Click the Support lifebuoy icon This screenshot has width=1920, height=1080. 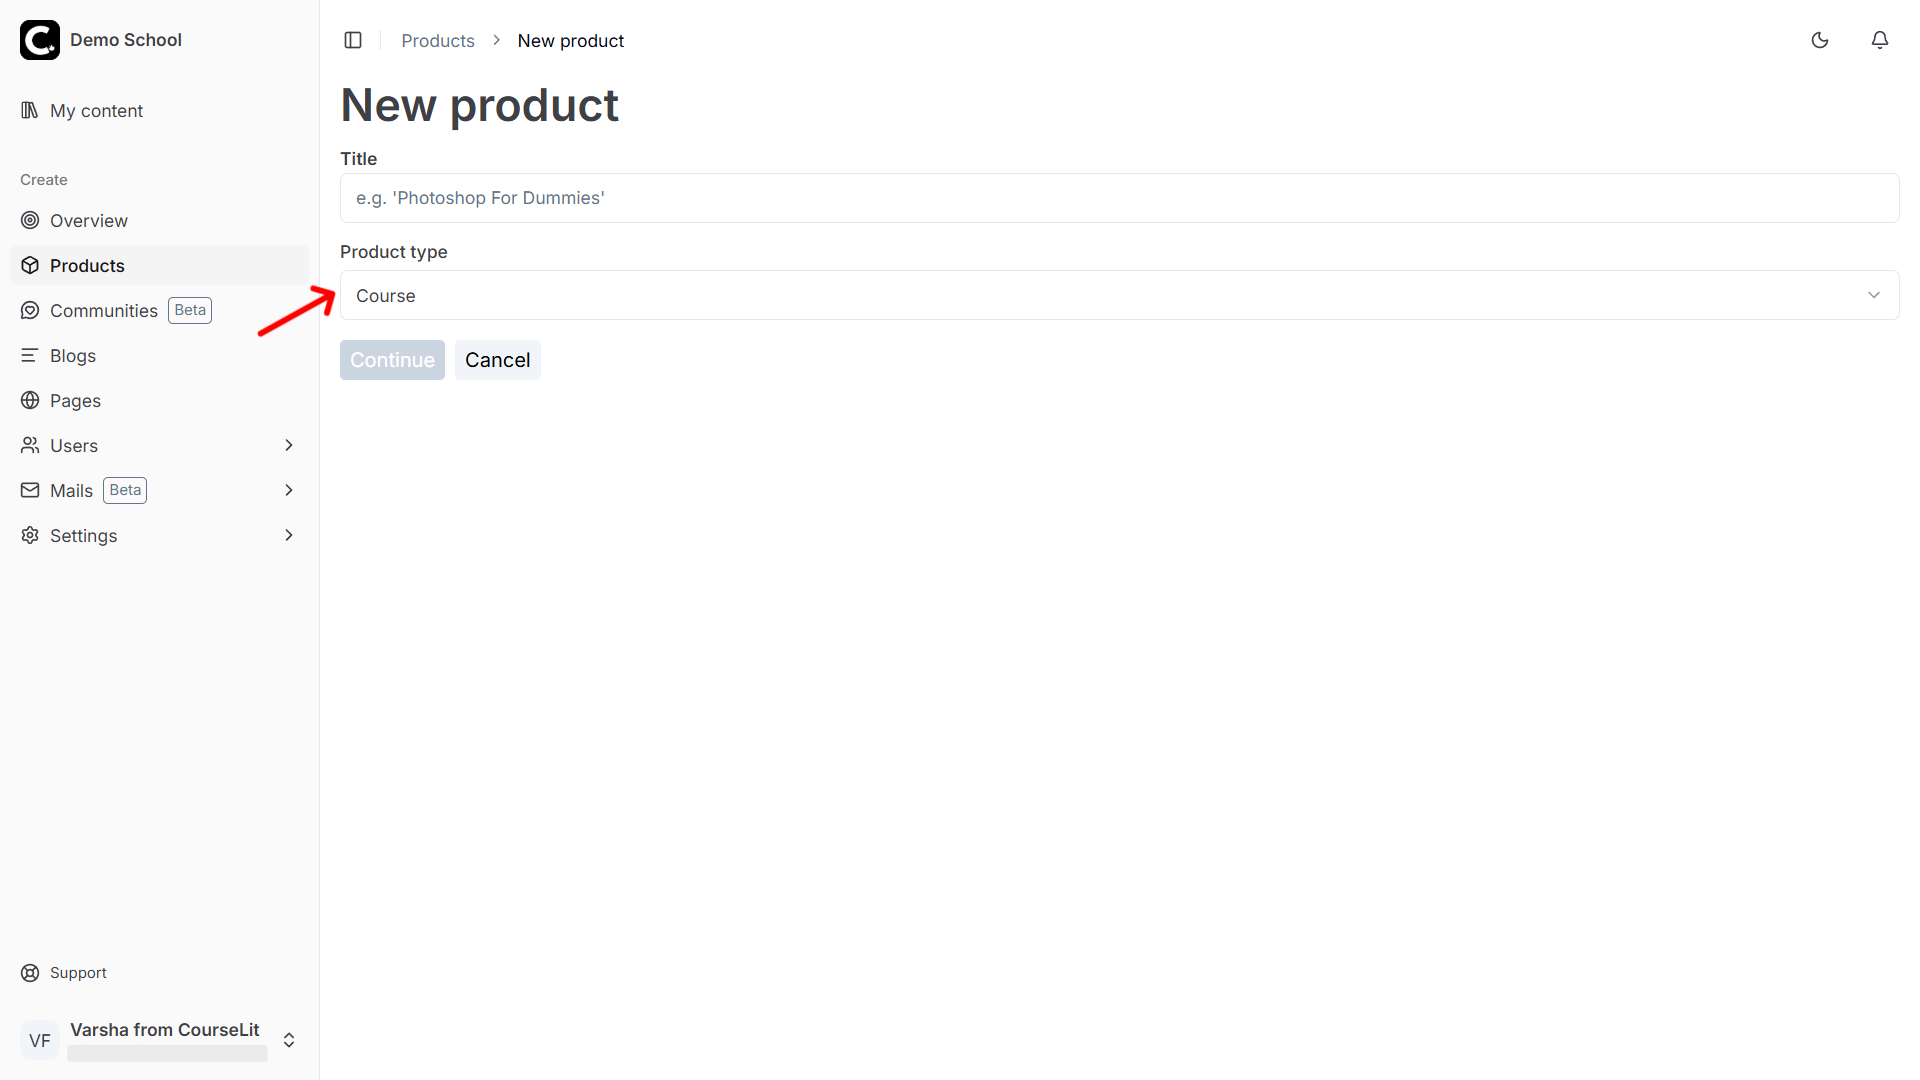(x=30, y=973)
